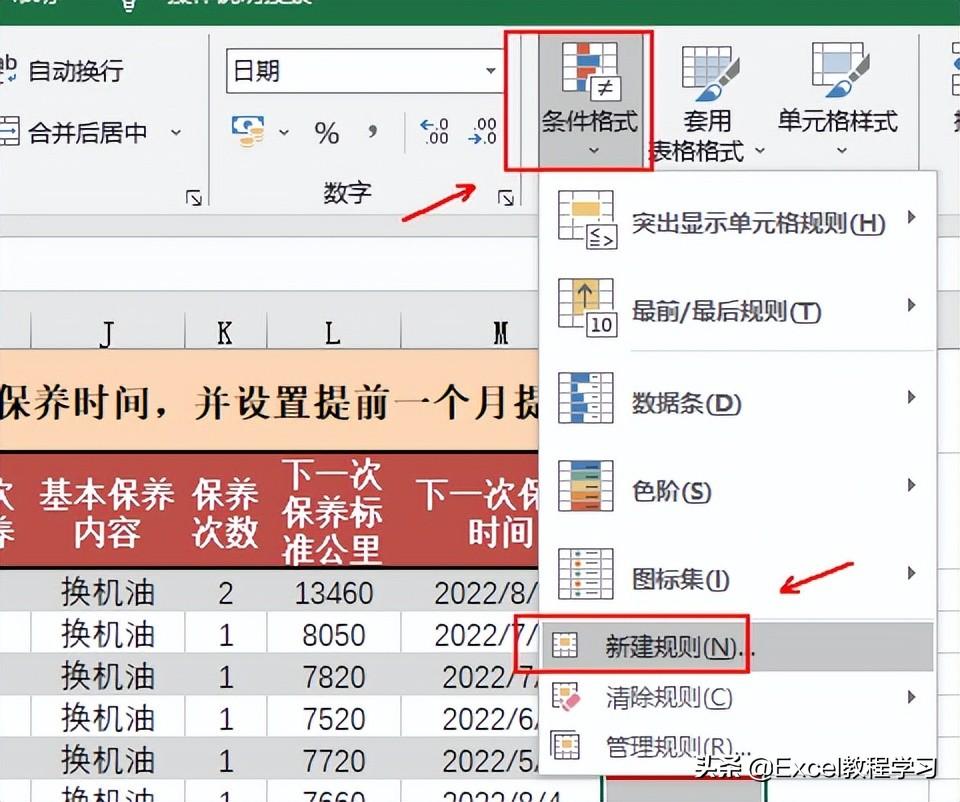Expand the accounting format dropdown arrow
The image size is (960, 802).
coord(284,132)
